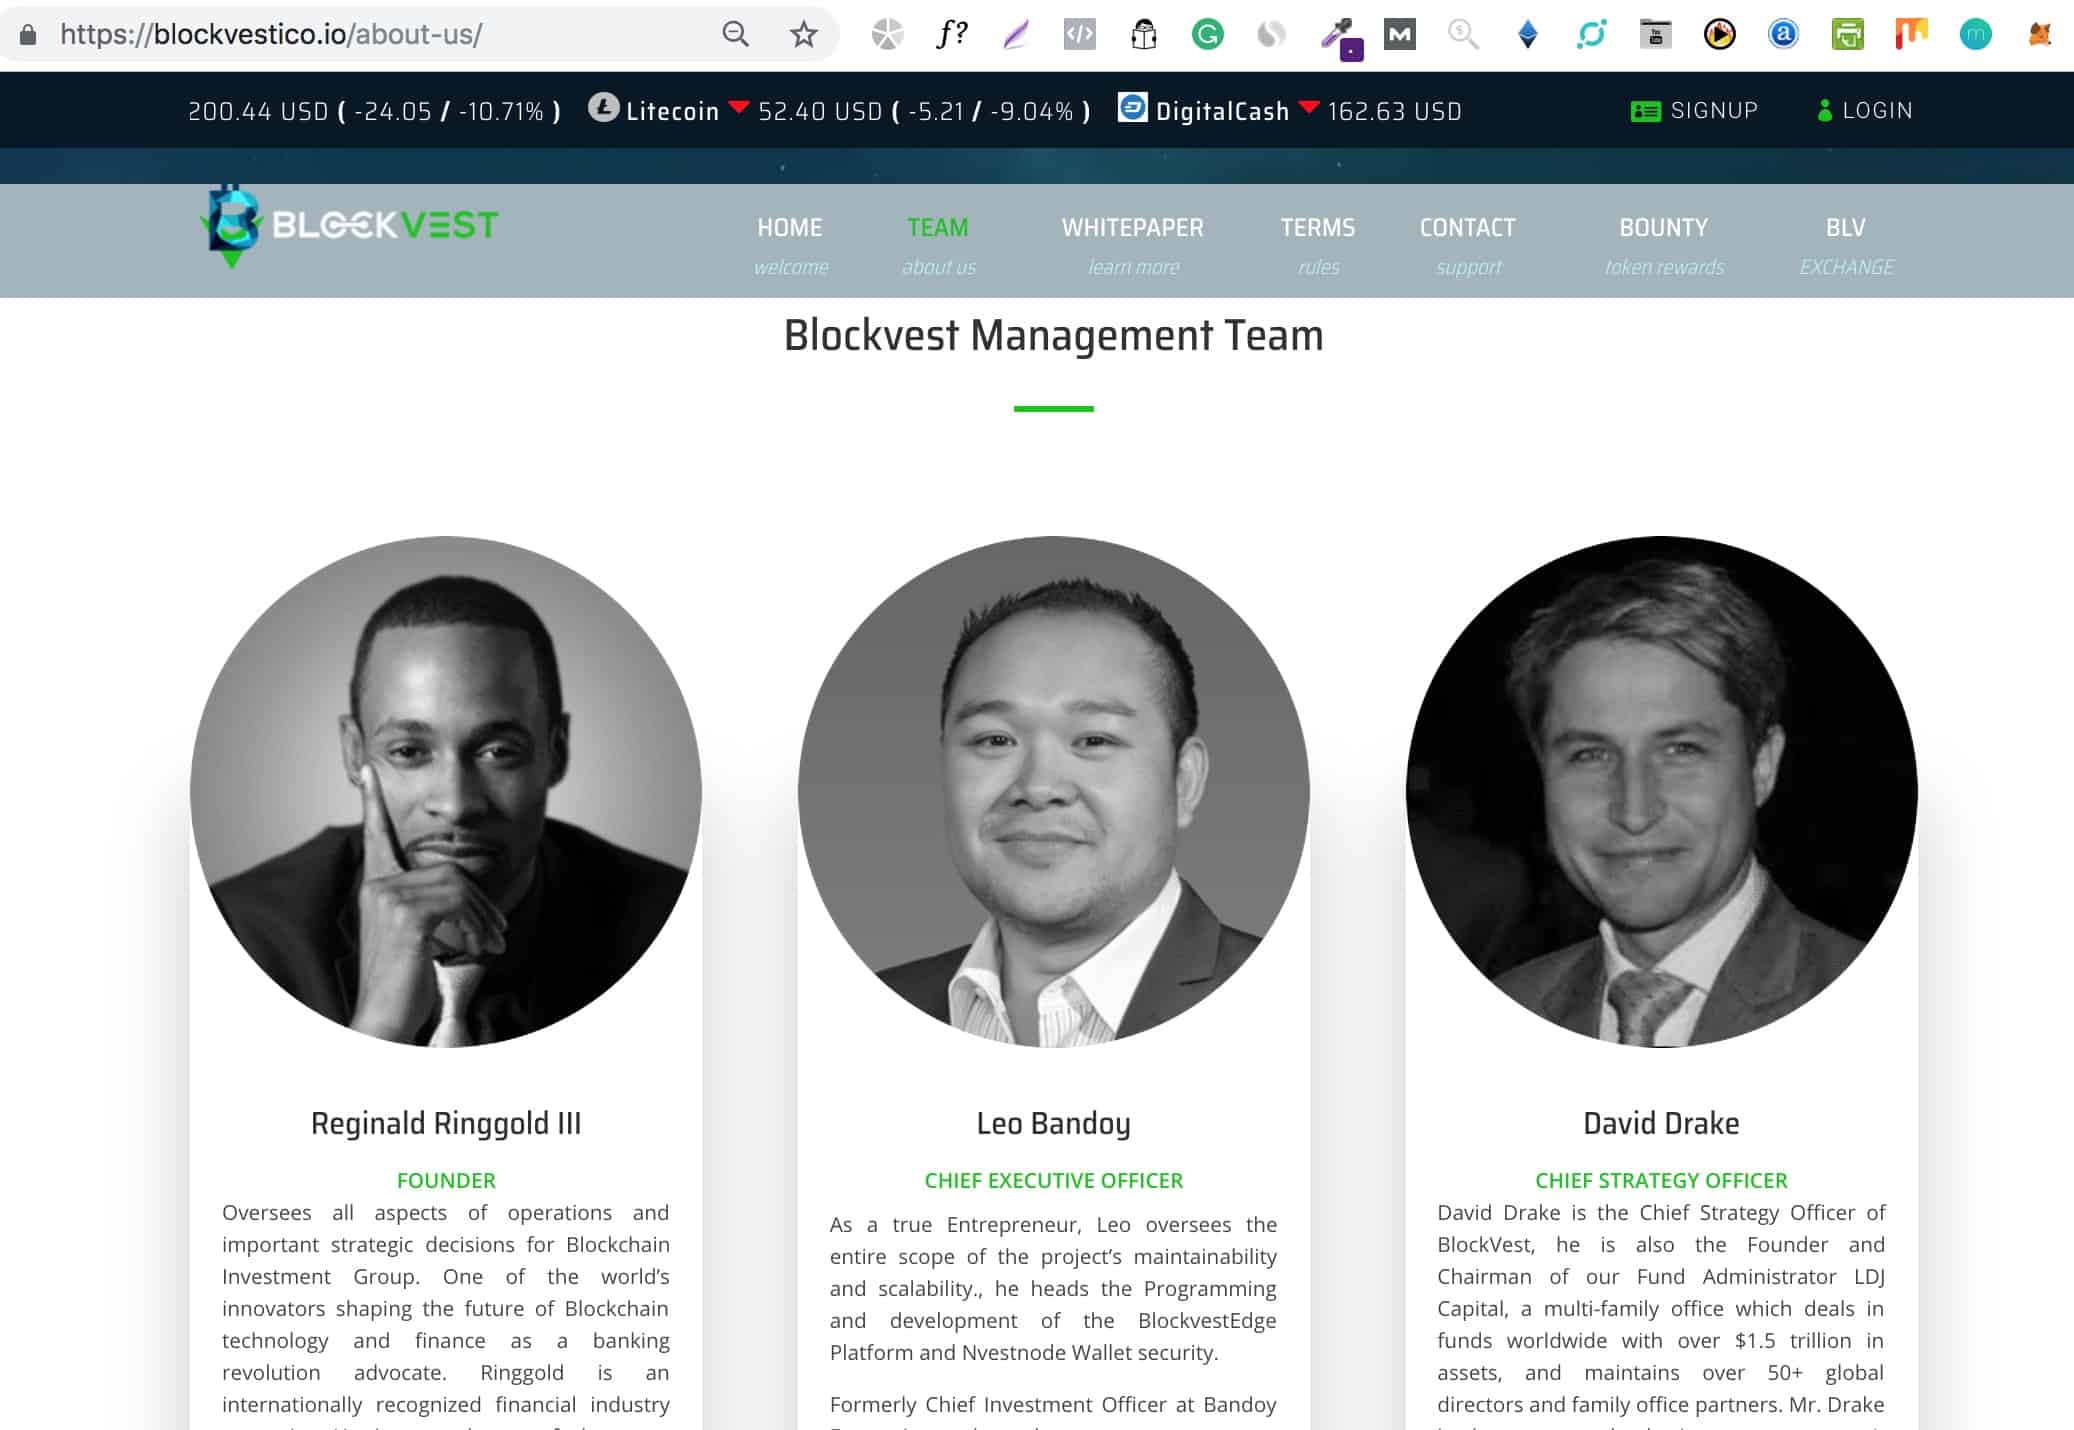The width and height of the screenshot is (2074, 1430).
Task: Open the Grammarly extension icon
Action: click(x=1207, y=35)
